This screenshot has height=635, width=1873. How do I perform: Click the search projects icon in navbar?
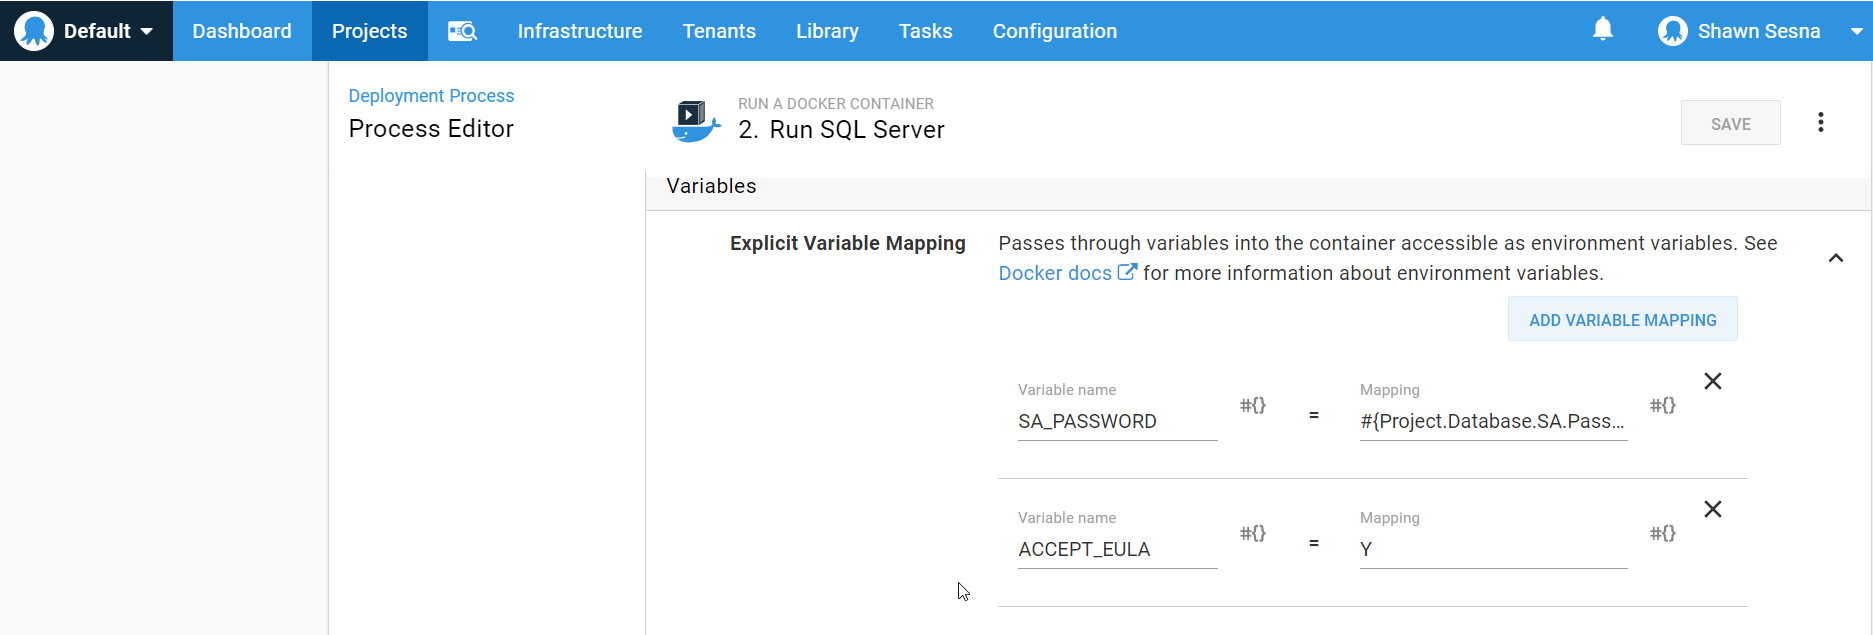click(x=462, y=31)
